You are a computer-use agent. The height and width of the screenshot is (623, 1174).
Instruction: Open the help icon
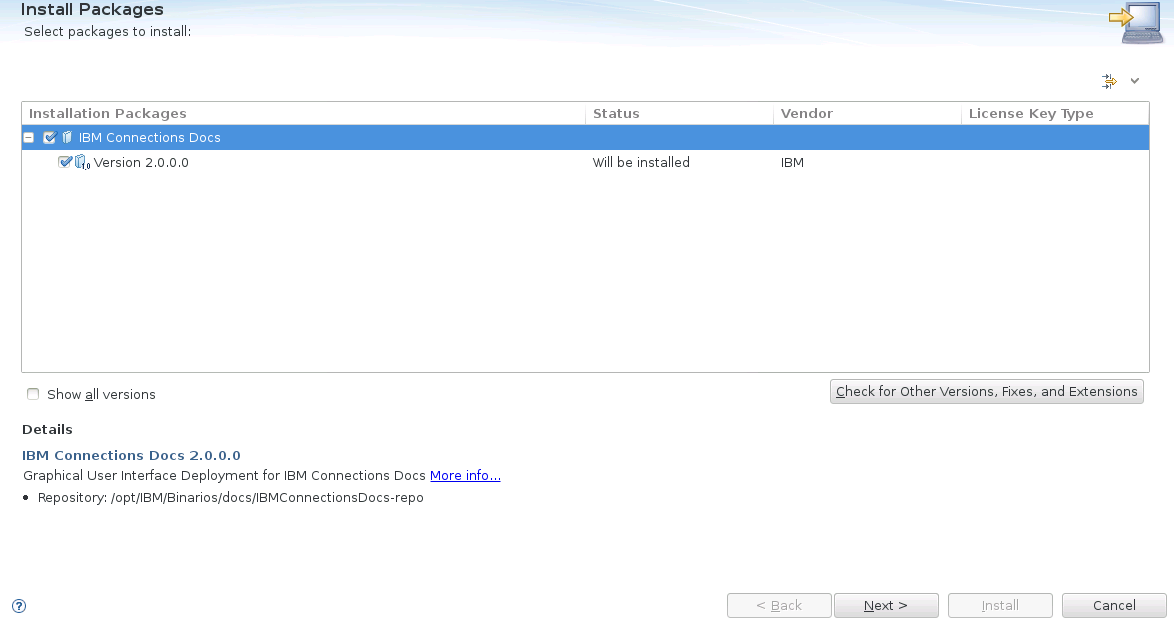pos(19,606)
